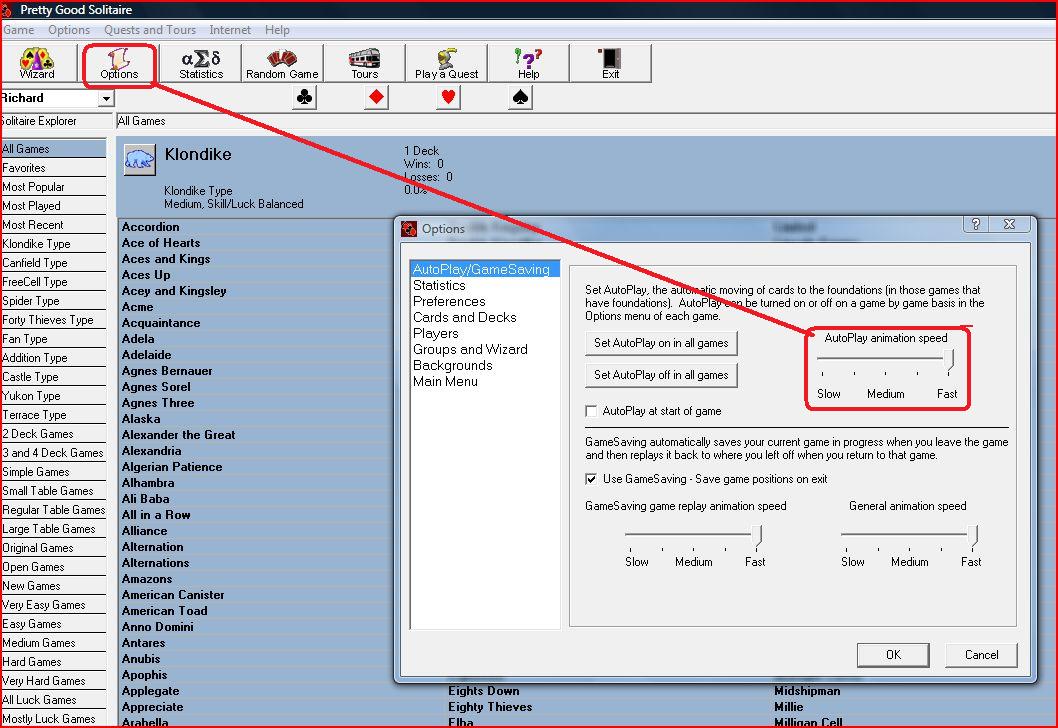Open the Help toolbar icon
1058x728 pixels.
pos(528,63)
